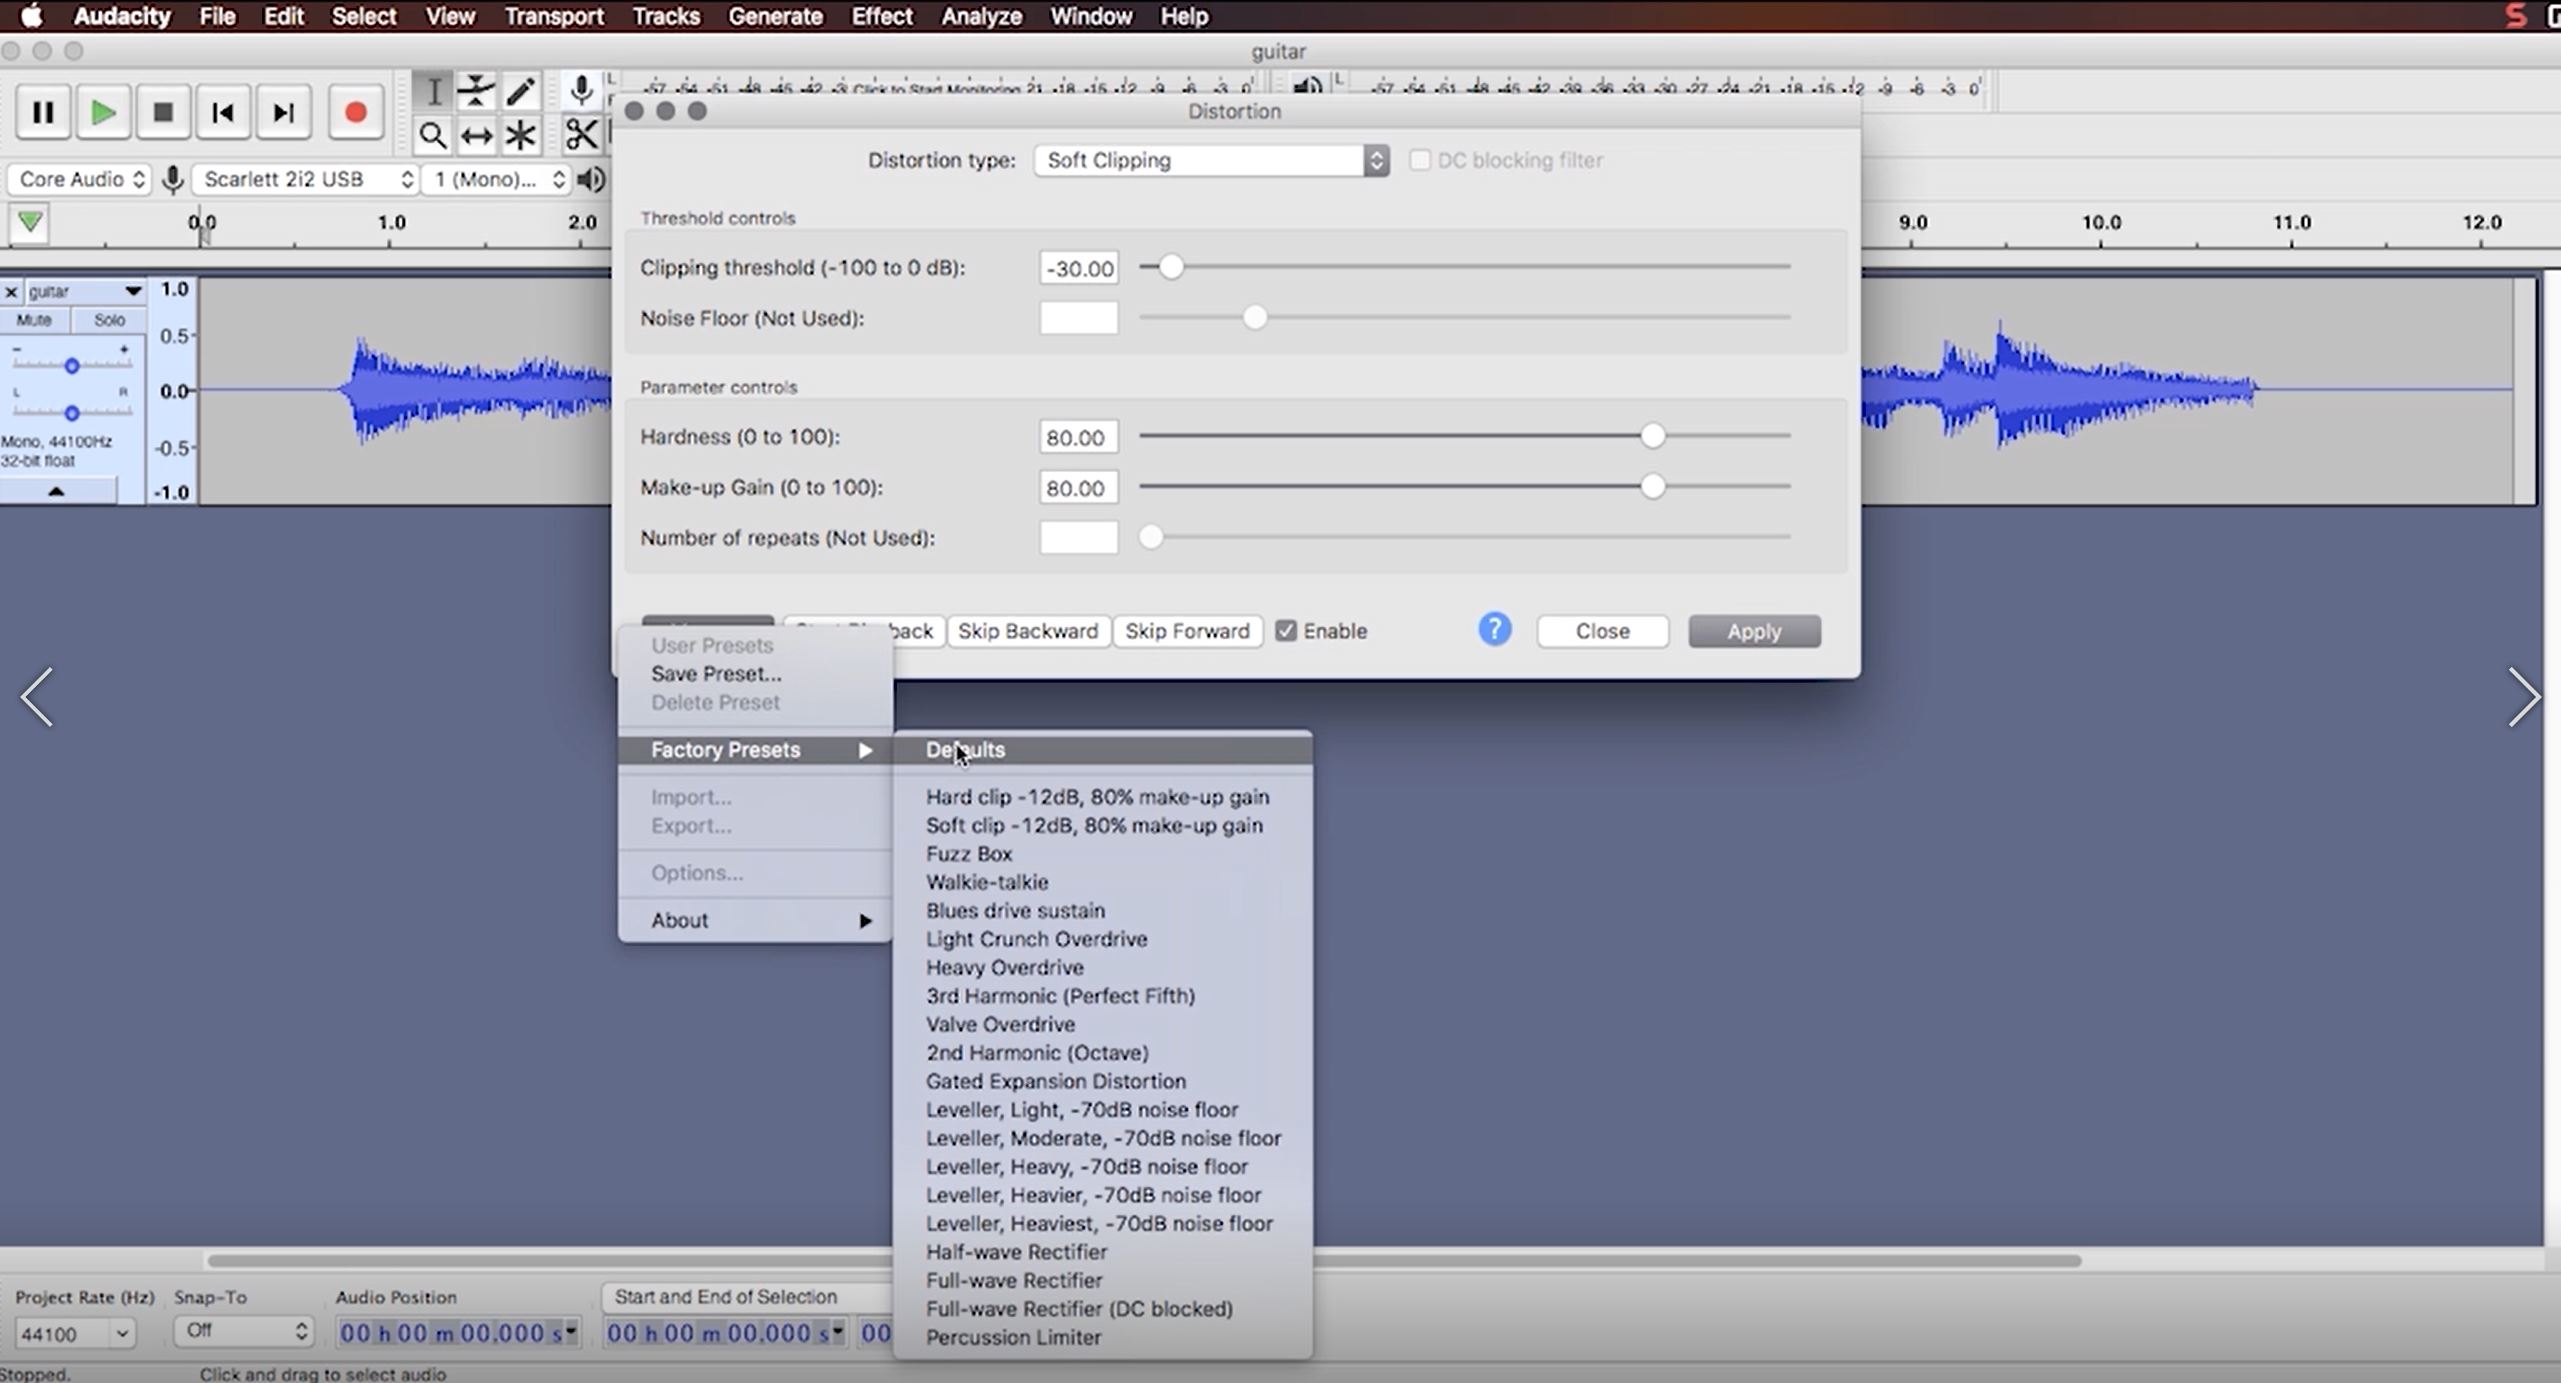Choose the Envelope tool
This screenshot has height=1383, width=2561.
pyautogui.click(x=477, y=90)
